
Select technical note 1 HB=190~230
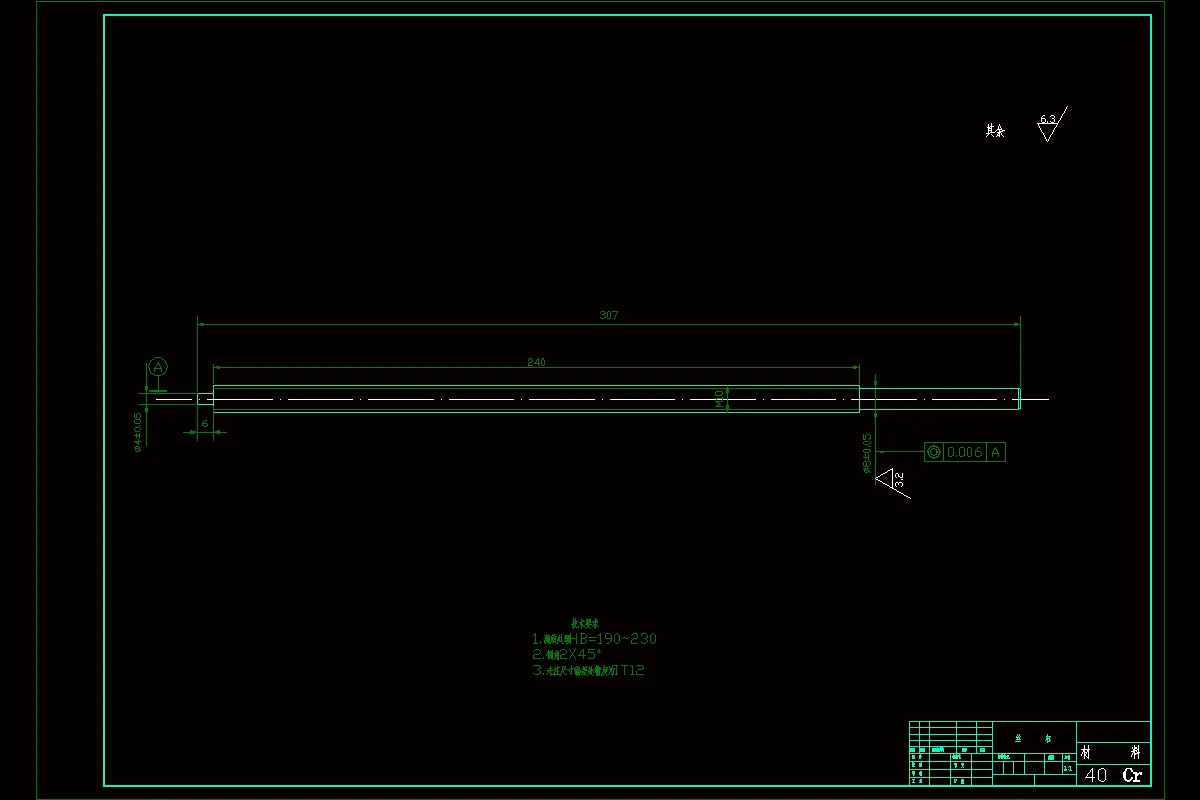coord(594,639)
